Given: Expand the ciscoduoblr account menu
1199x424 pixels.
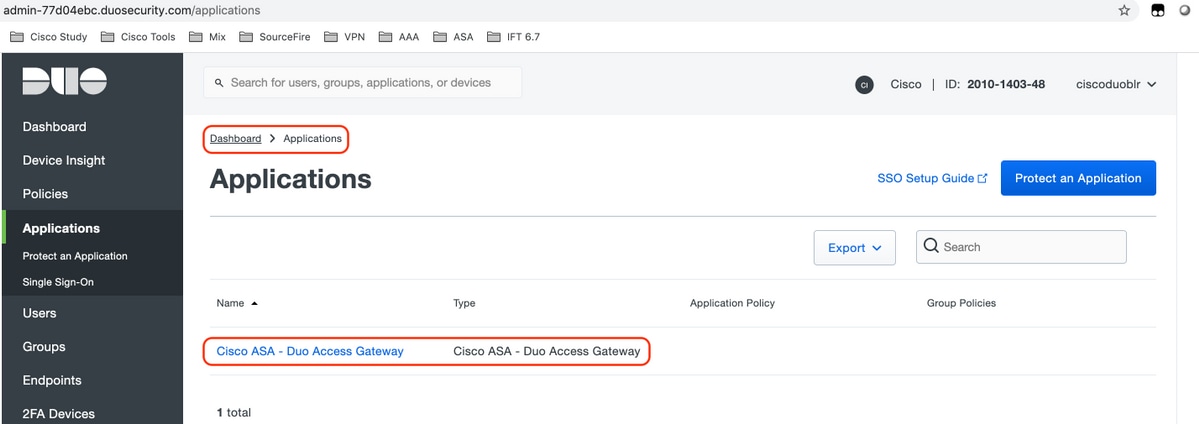Looking at the screenshot, I should pos(1116,84).
